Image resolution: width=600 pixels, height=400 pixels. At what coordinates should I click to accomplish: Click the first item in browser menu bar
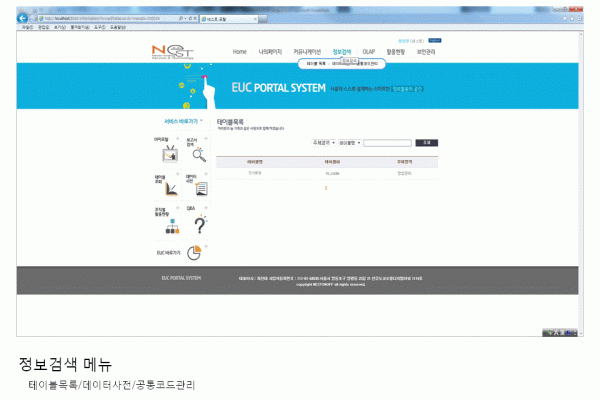[x=28, y=27]
